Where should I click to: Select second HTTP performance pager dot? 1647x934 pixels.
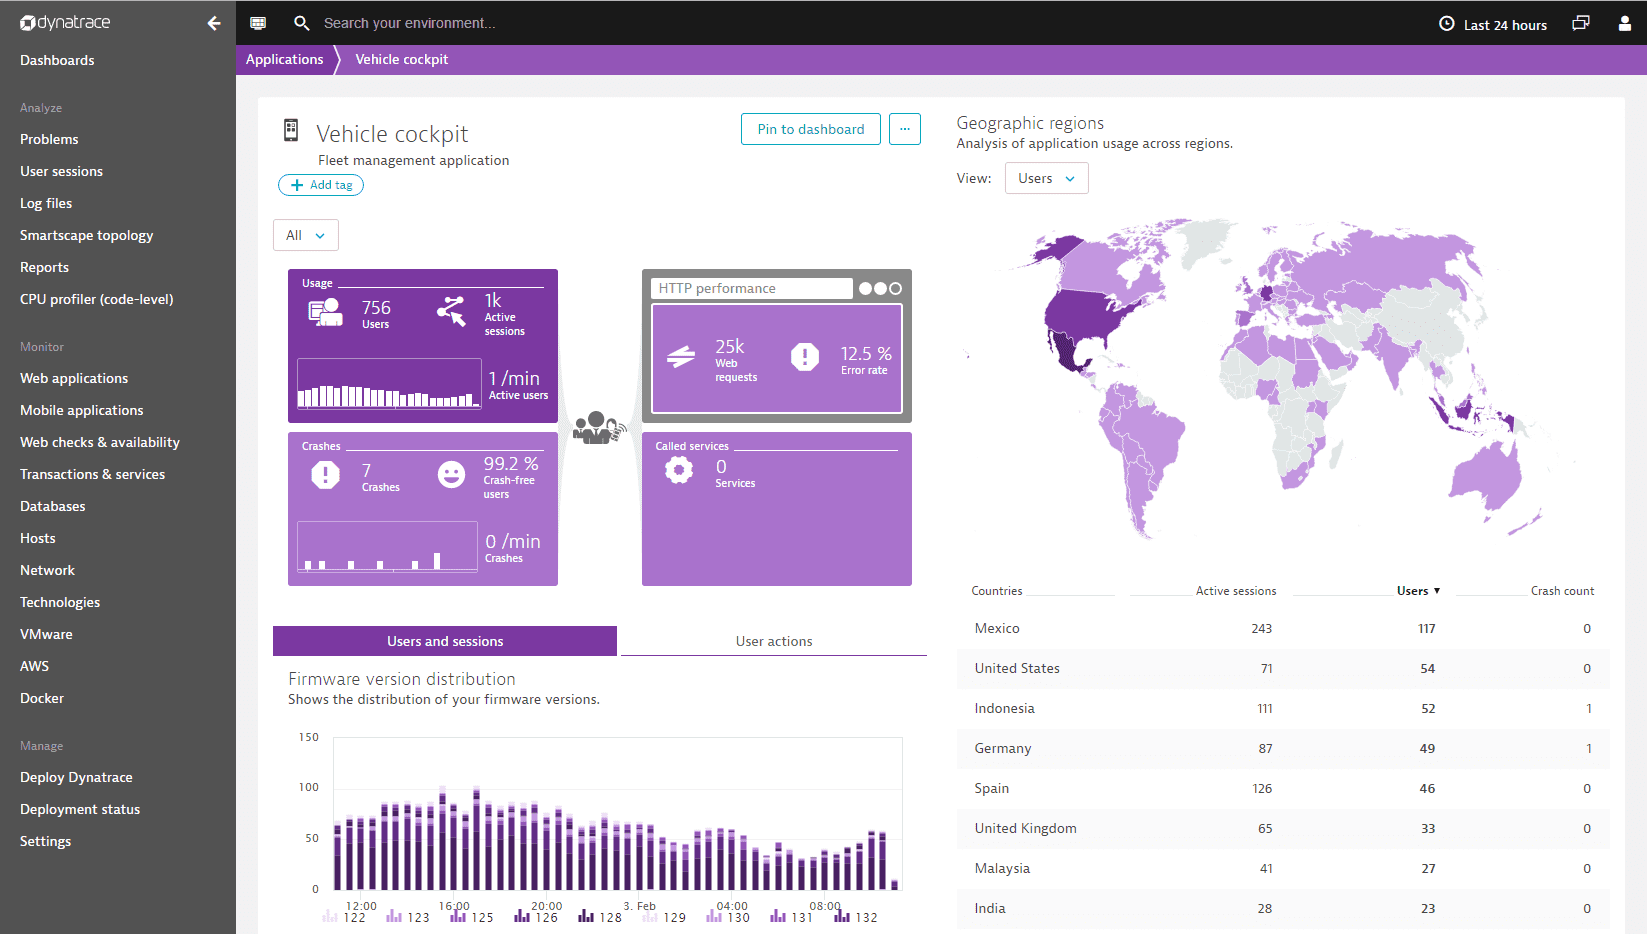(x=880, y=288)
